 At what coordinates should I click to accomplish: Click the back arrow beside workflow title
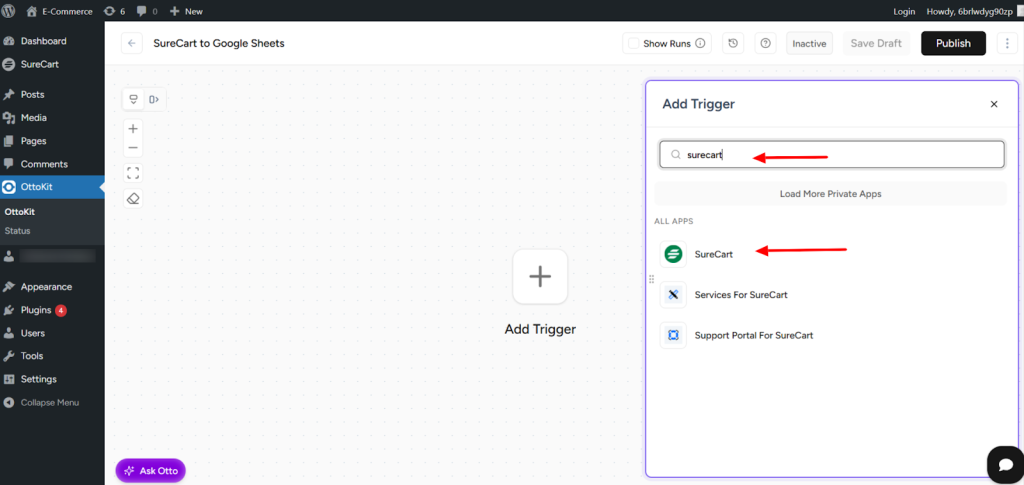132,44
